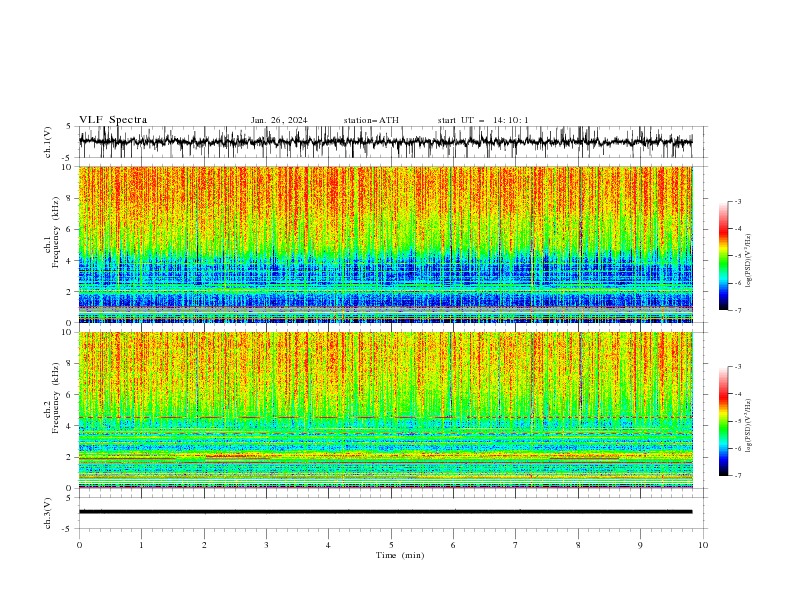Click the "station=ATH" label
Screen dimensions: 792x612
click(x=371, y=120)
